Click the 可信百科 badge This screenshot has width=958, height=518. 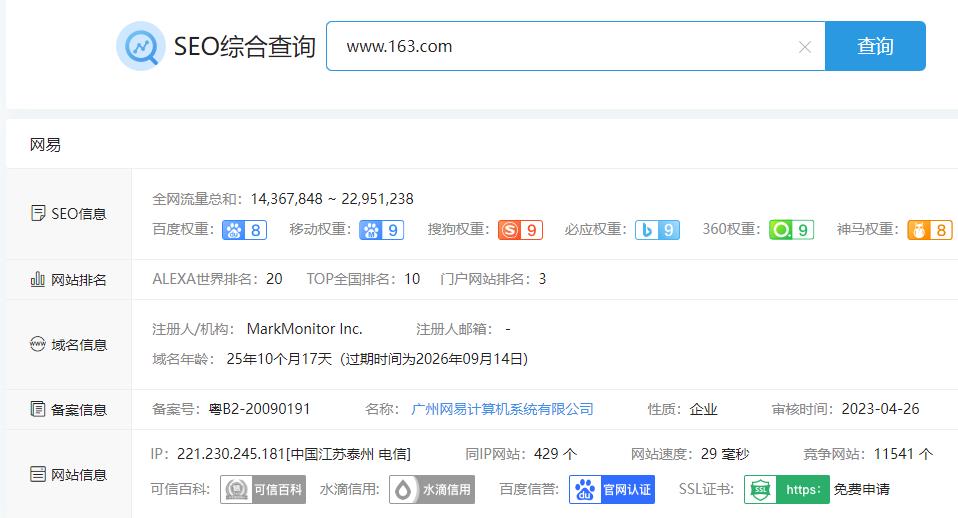(x=262, y=489)
